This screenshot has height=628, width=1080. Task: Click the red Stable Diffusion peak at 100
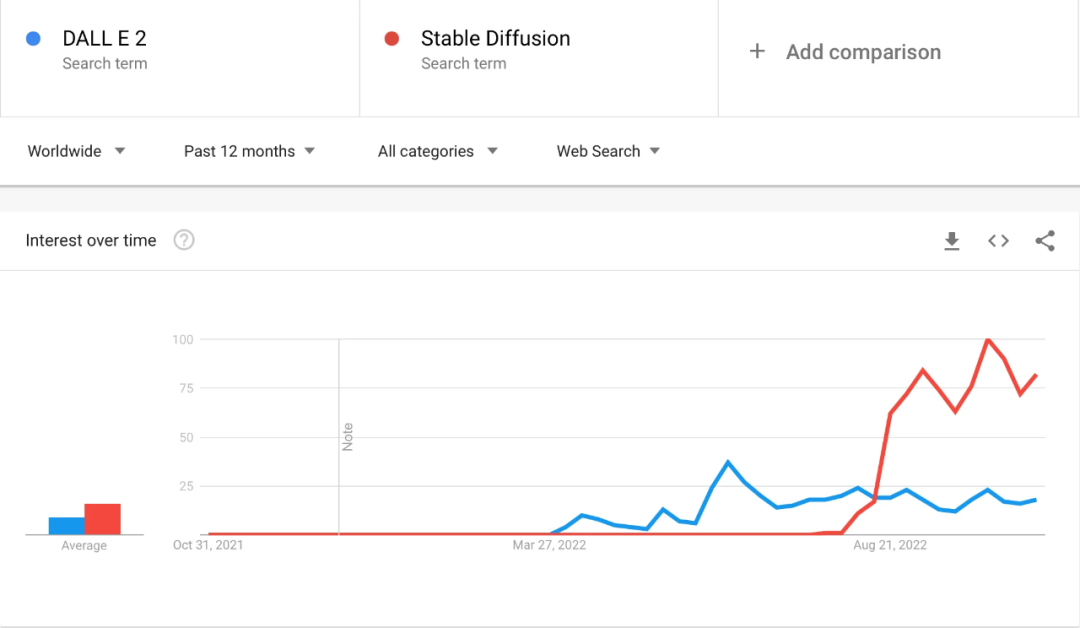[988, 340]
